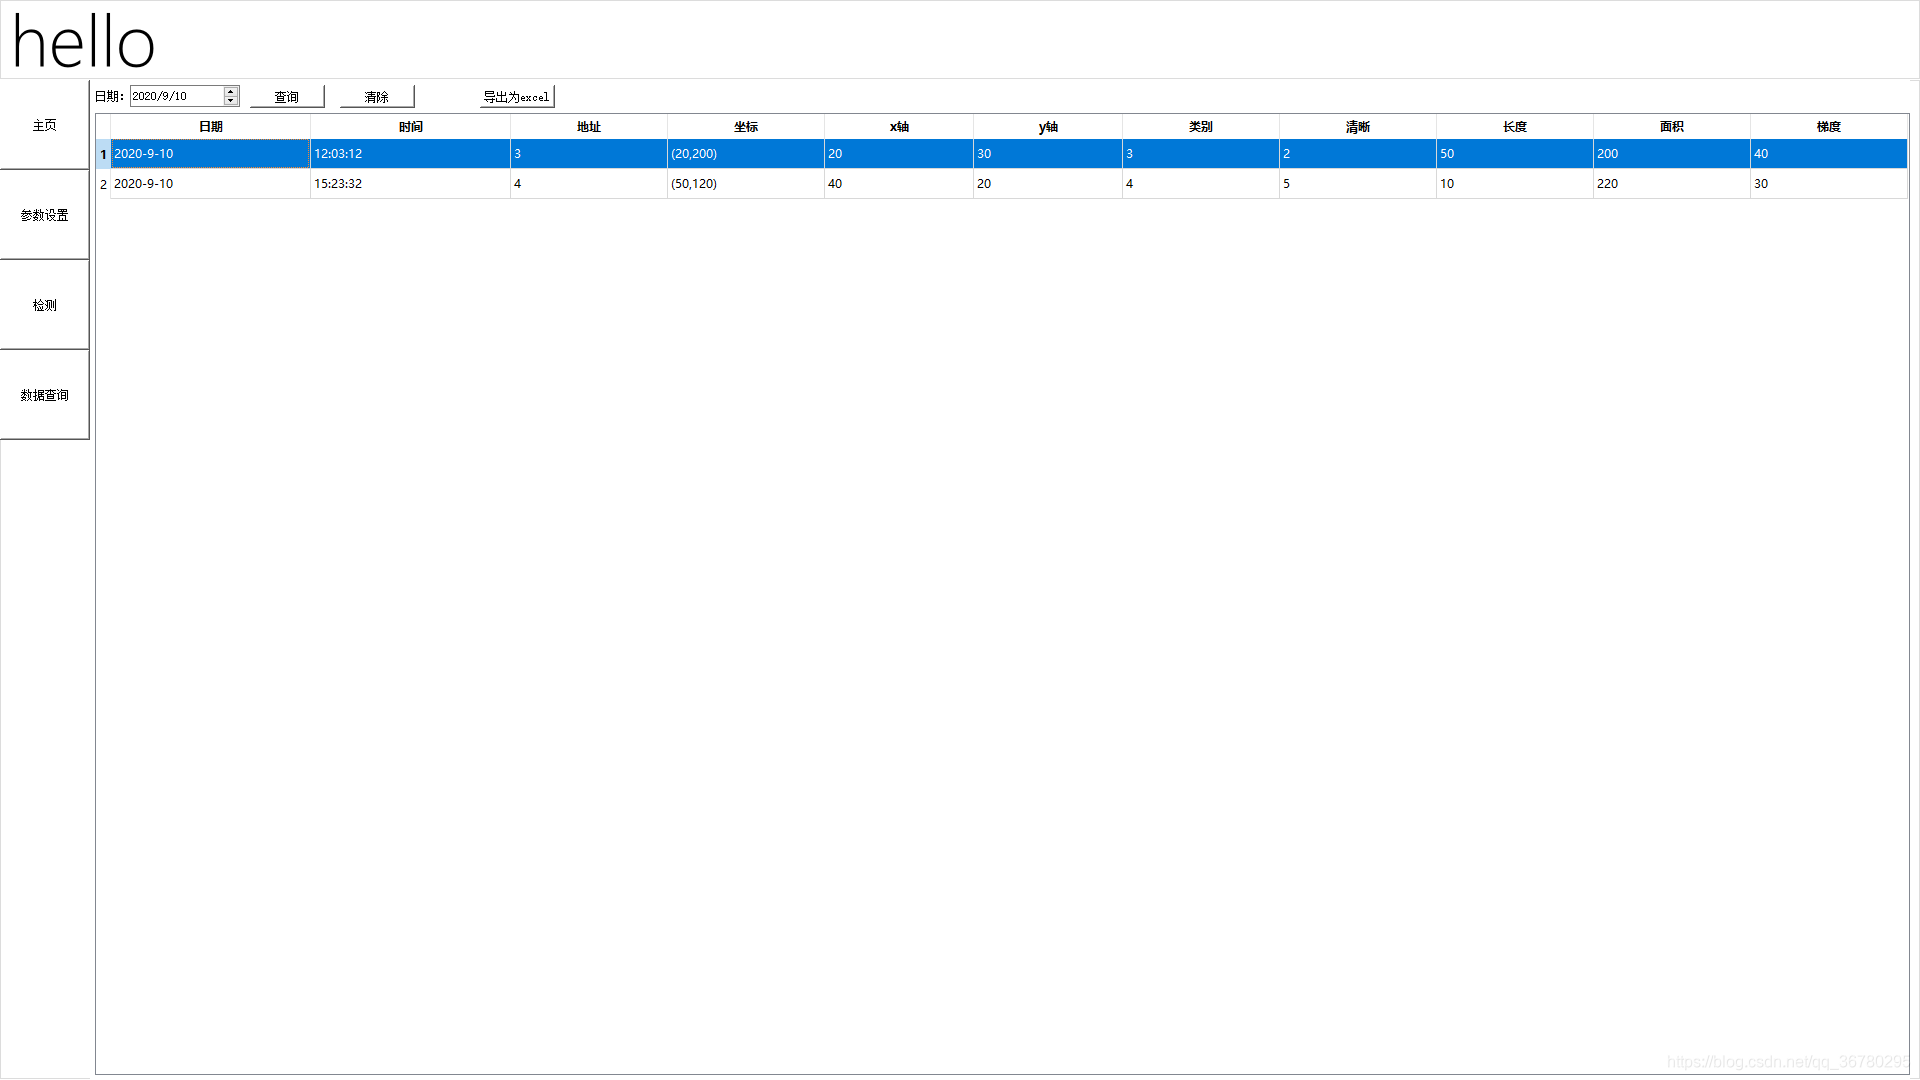Image resolution: width=1920 pixels, height=1080 pixels.
Task: Select the 面积 cell with value 220
Action: (1672, 184)
